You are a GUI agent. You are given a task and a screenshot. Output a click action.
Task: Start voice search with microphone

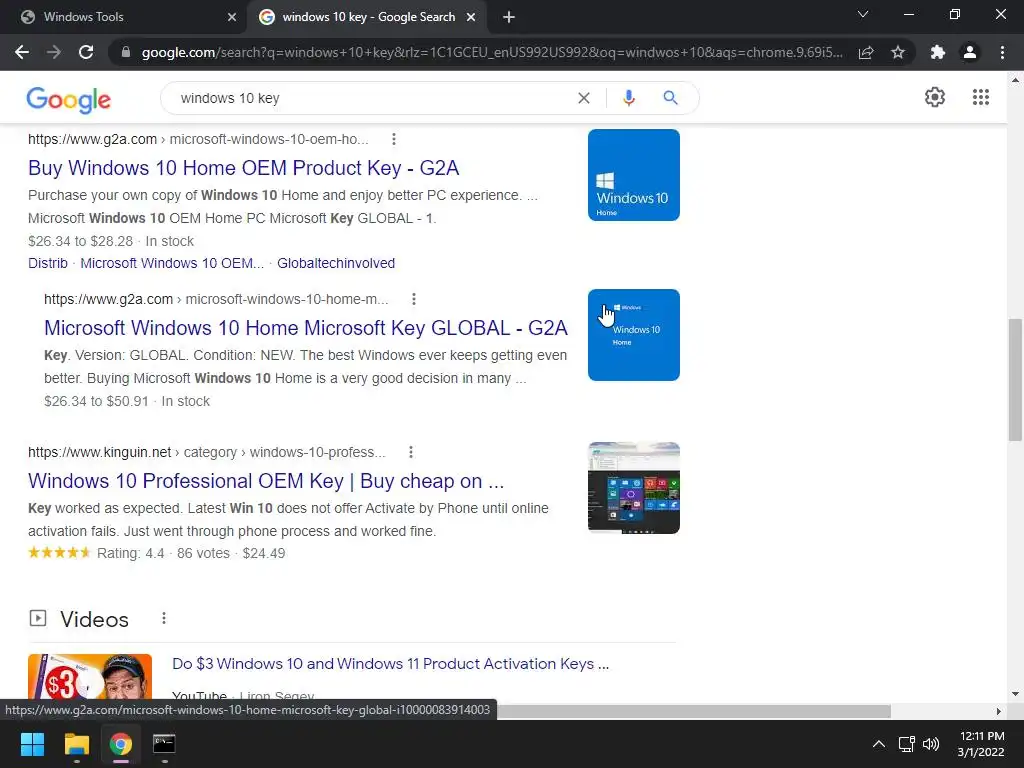coord(628,98)
